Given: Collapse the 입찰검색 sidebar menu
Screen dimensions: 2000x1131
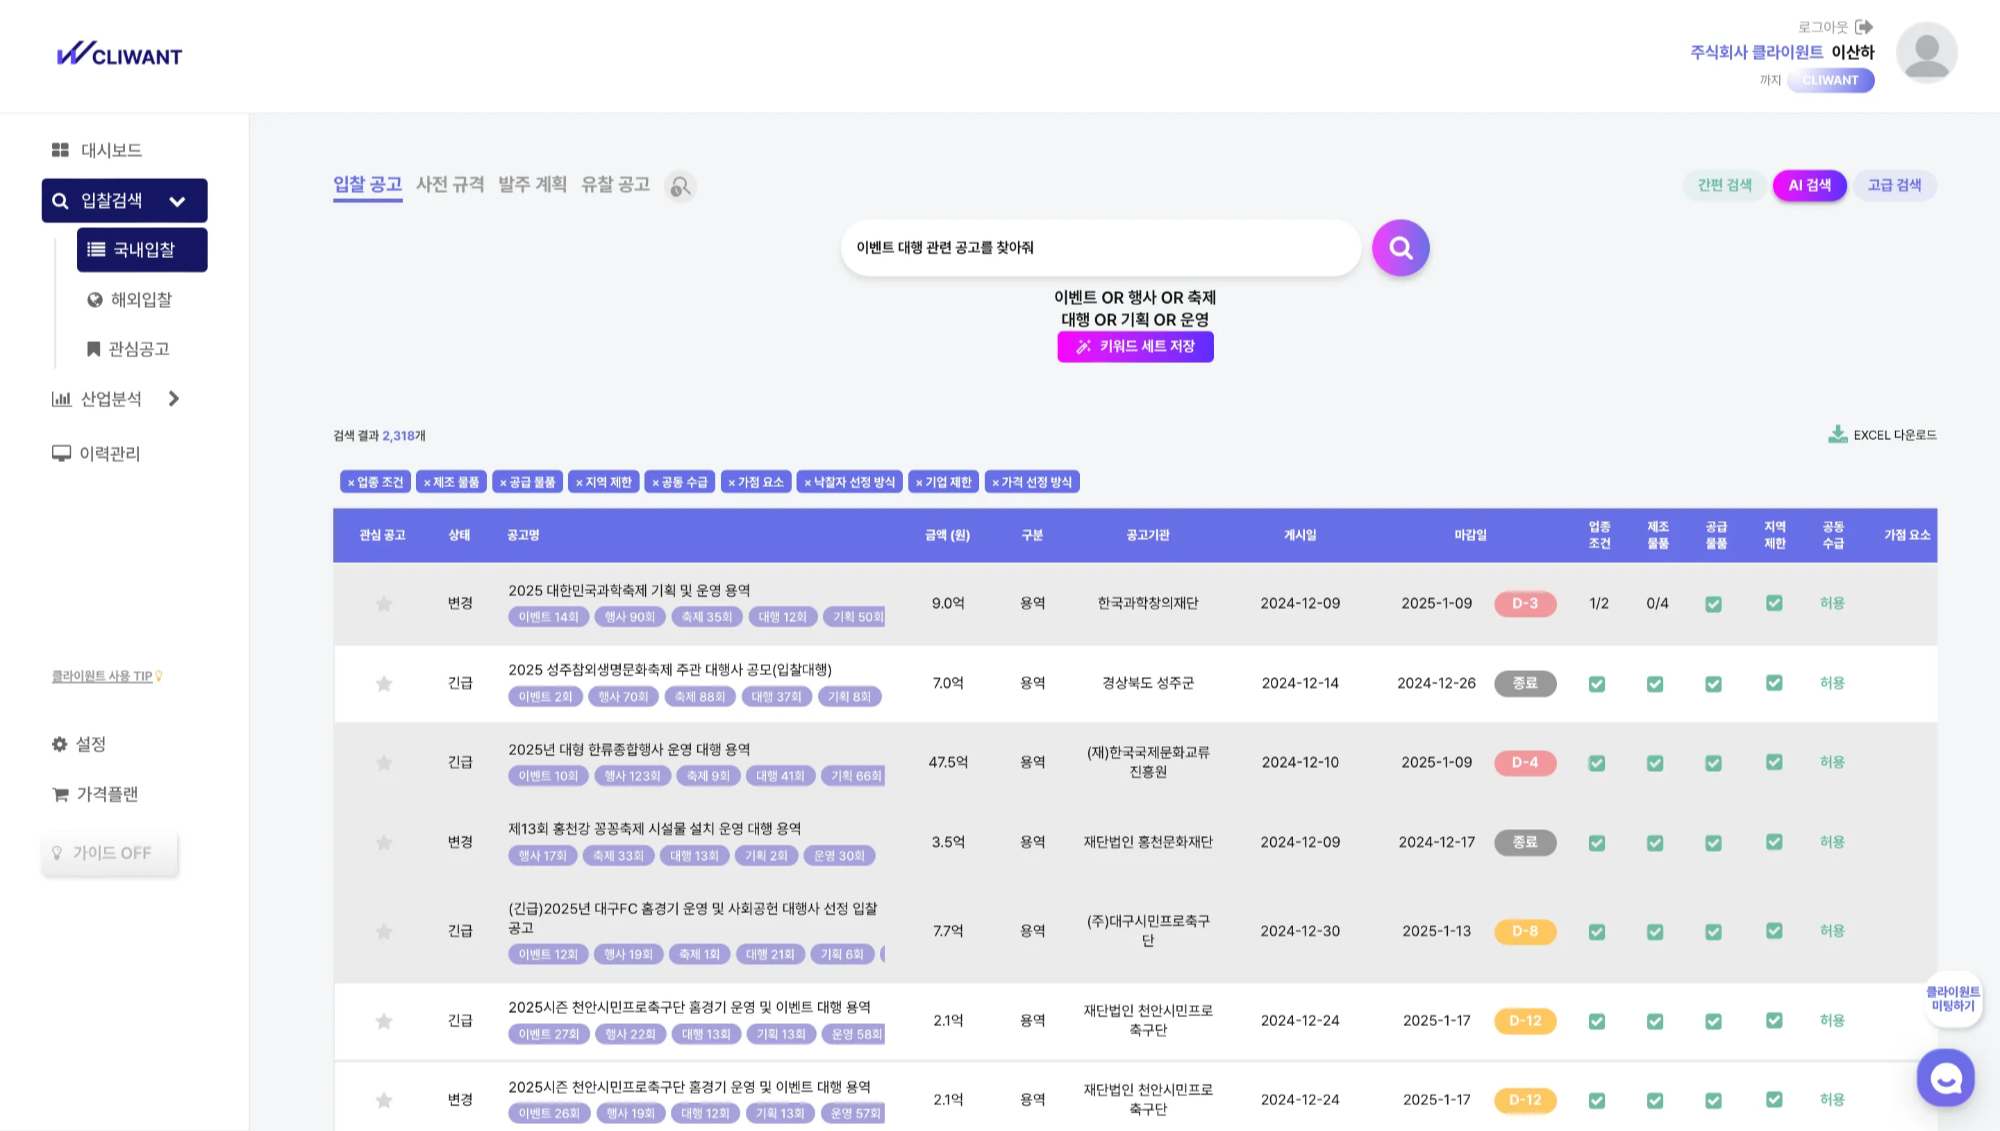Looking at the screenshot, I should click(177, 201).
